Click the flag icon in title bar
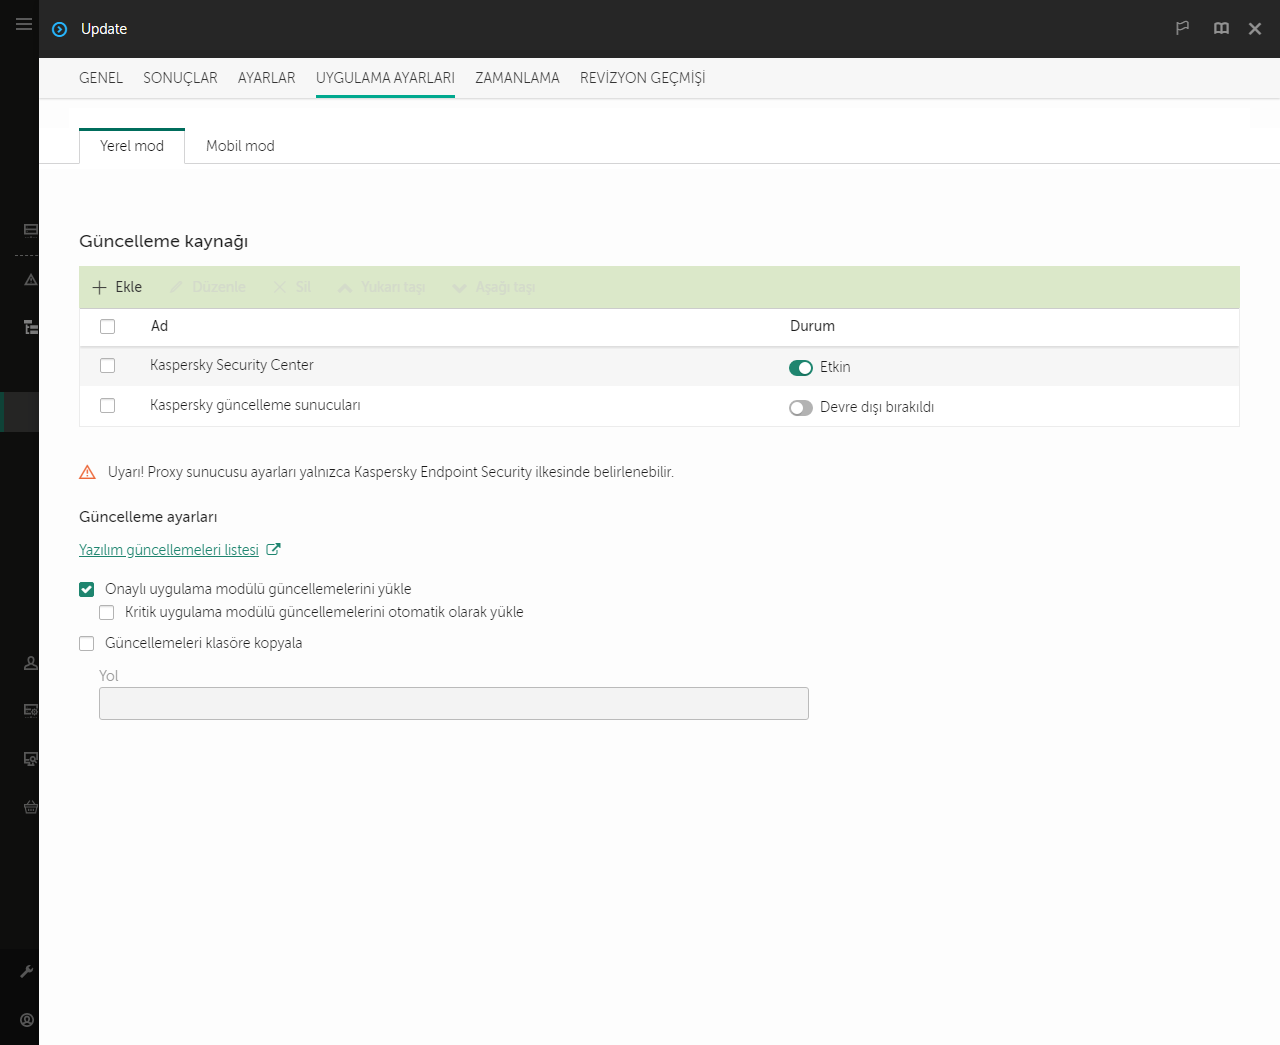 (x=1182, y=28)
